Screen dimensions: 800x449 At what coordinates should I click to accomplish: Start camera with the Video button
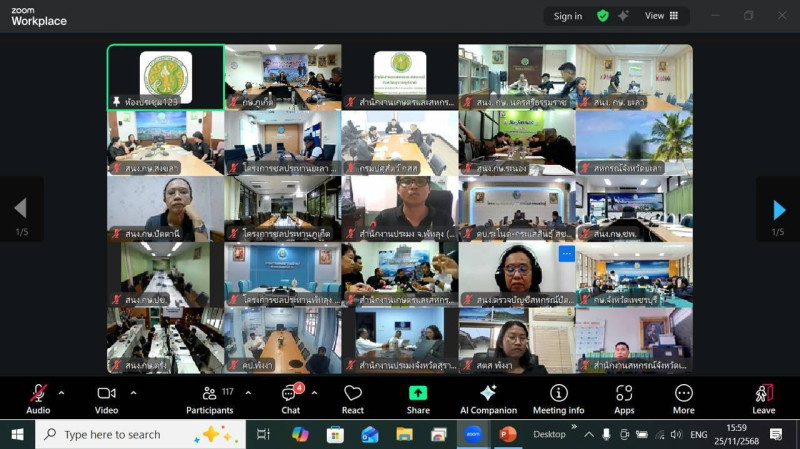(107, 398)
